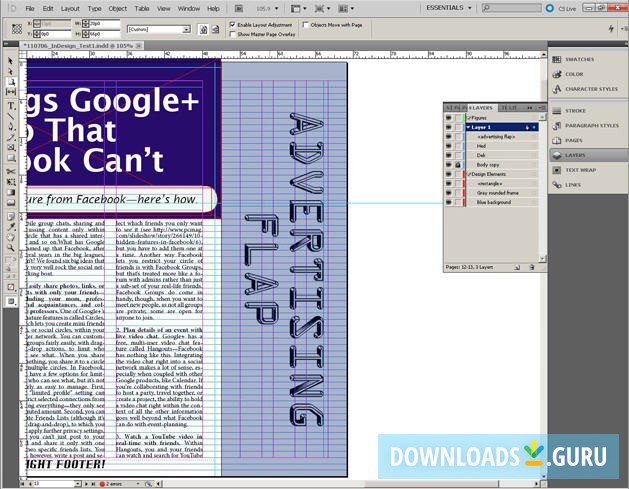This screenshot has height=489, width=629.
Task: Choose the Line tool
Action: pyautogui.click(x=11, y=116)
